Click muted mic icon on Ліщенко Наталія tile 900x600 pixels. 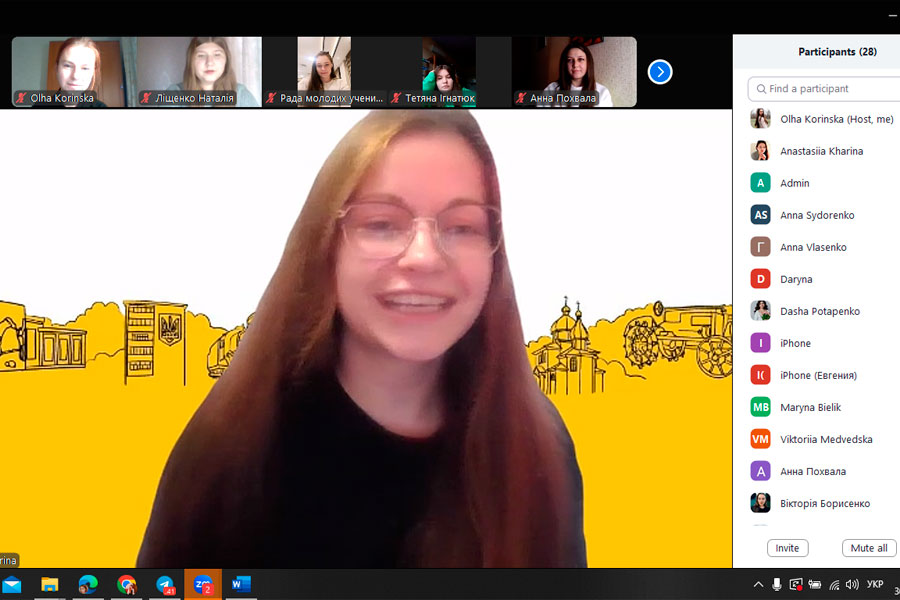point(146,98)
